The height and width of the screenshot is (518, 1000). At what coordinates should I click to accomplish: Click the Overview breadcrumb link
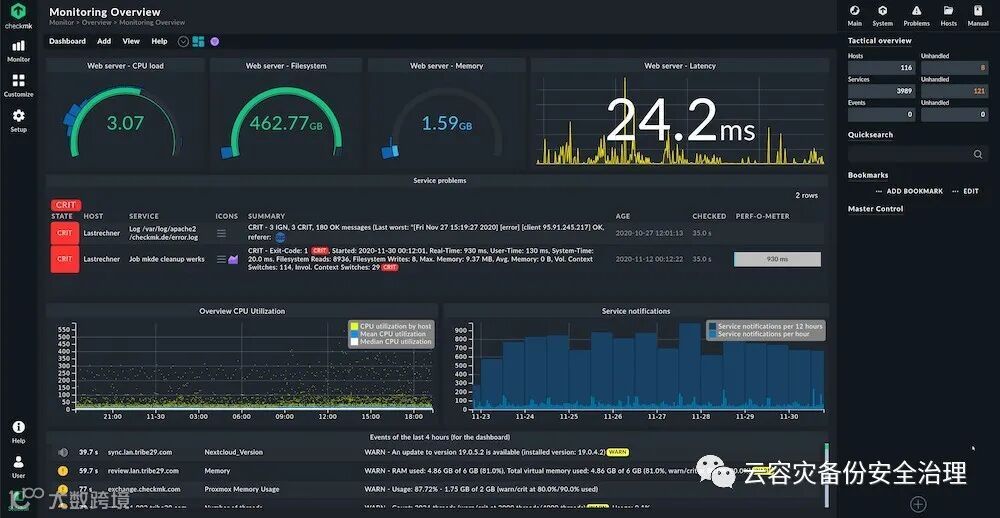click(96, 22)
